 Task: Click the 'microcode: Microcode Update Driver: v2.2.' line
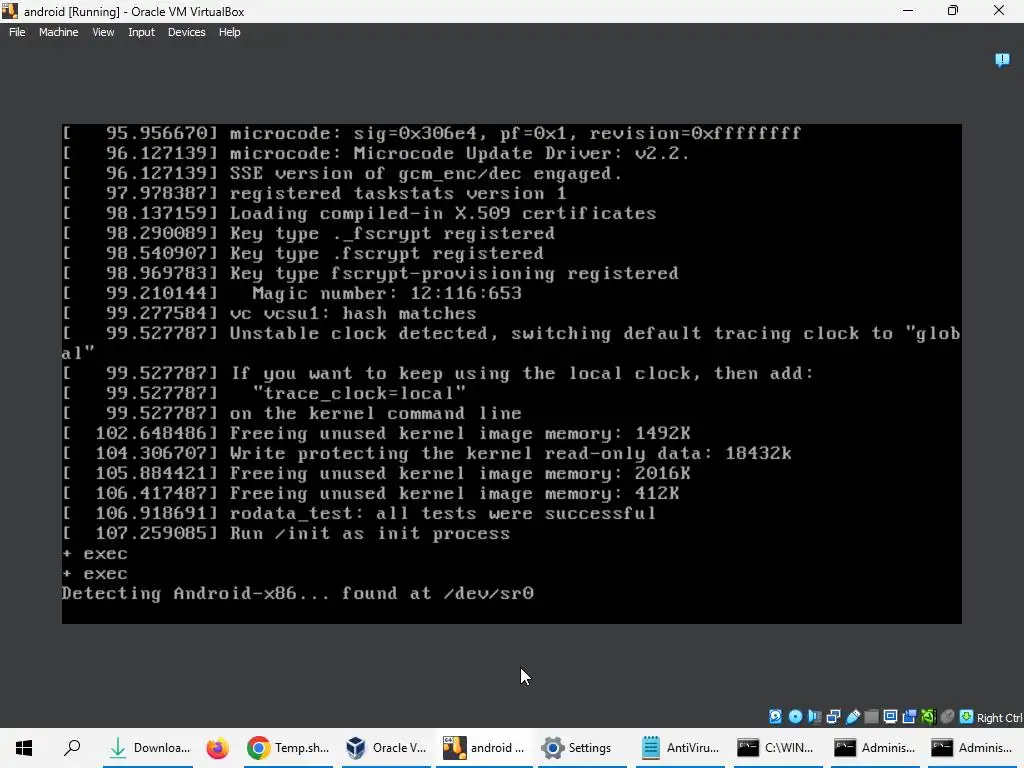459,153
